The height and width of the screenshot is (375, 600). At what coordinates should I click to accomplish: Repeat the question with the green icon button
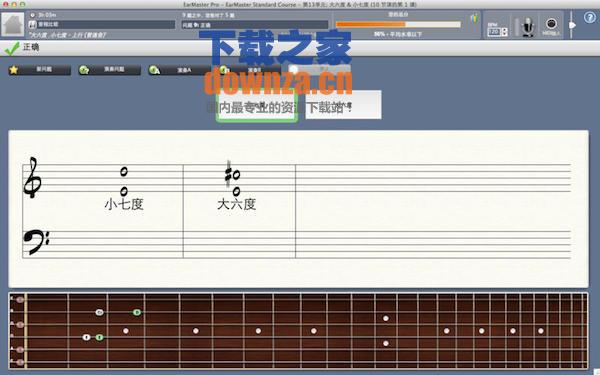coord(109,70)
